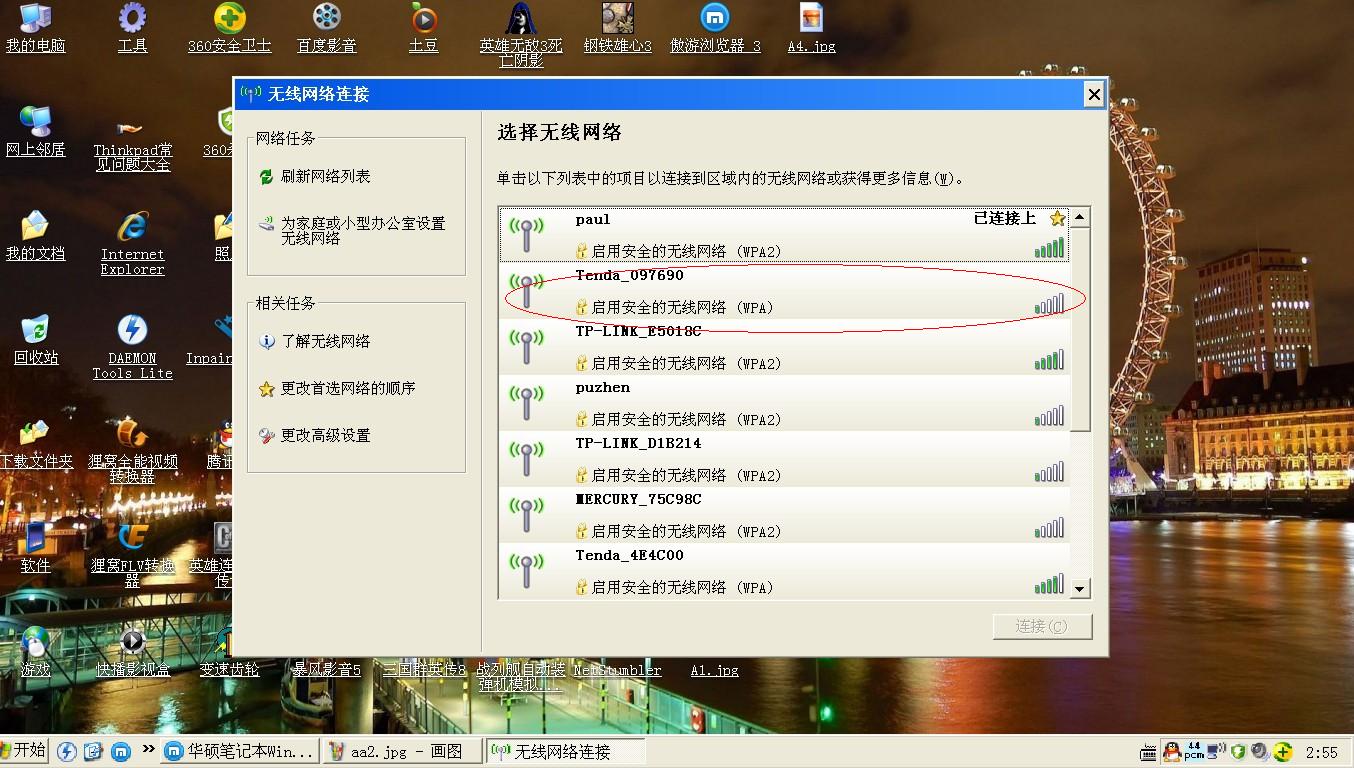Click the home or small office setup icon
The height and width of the screenshot is (768, 1354).
(266, 225)
